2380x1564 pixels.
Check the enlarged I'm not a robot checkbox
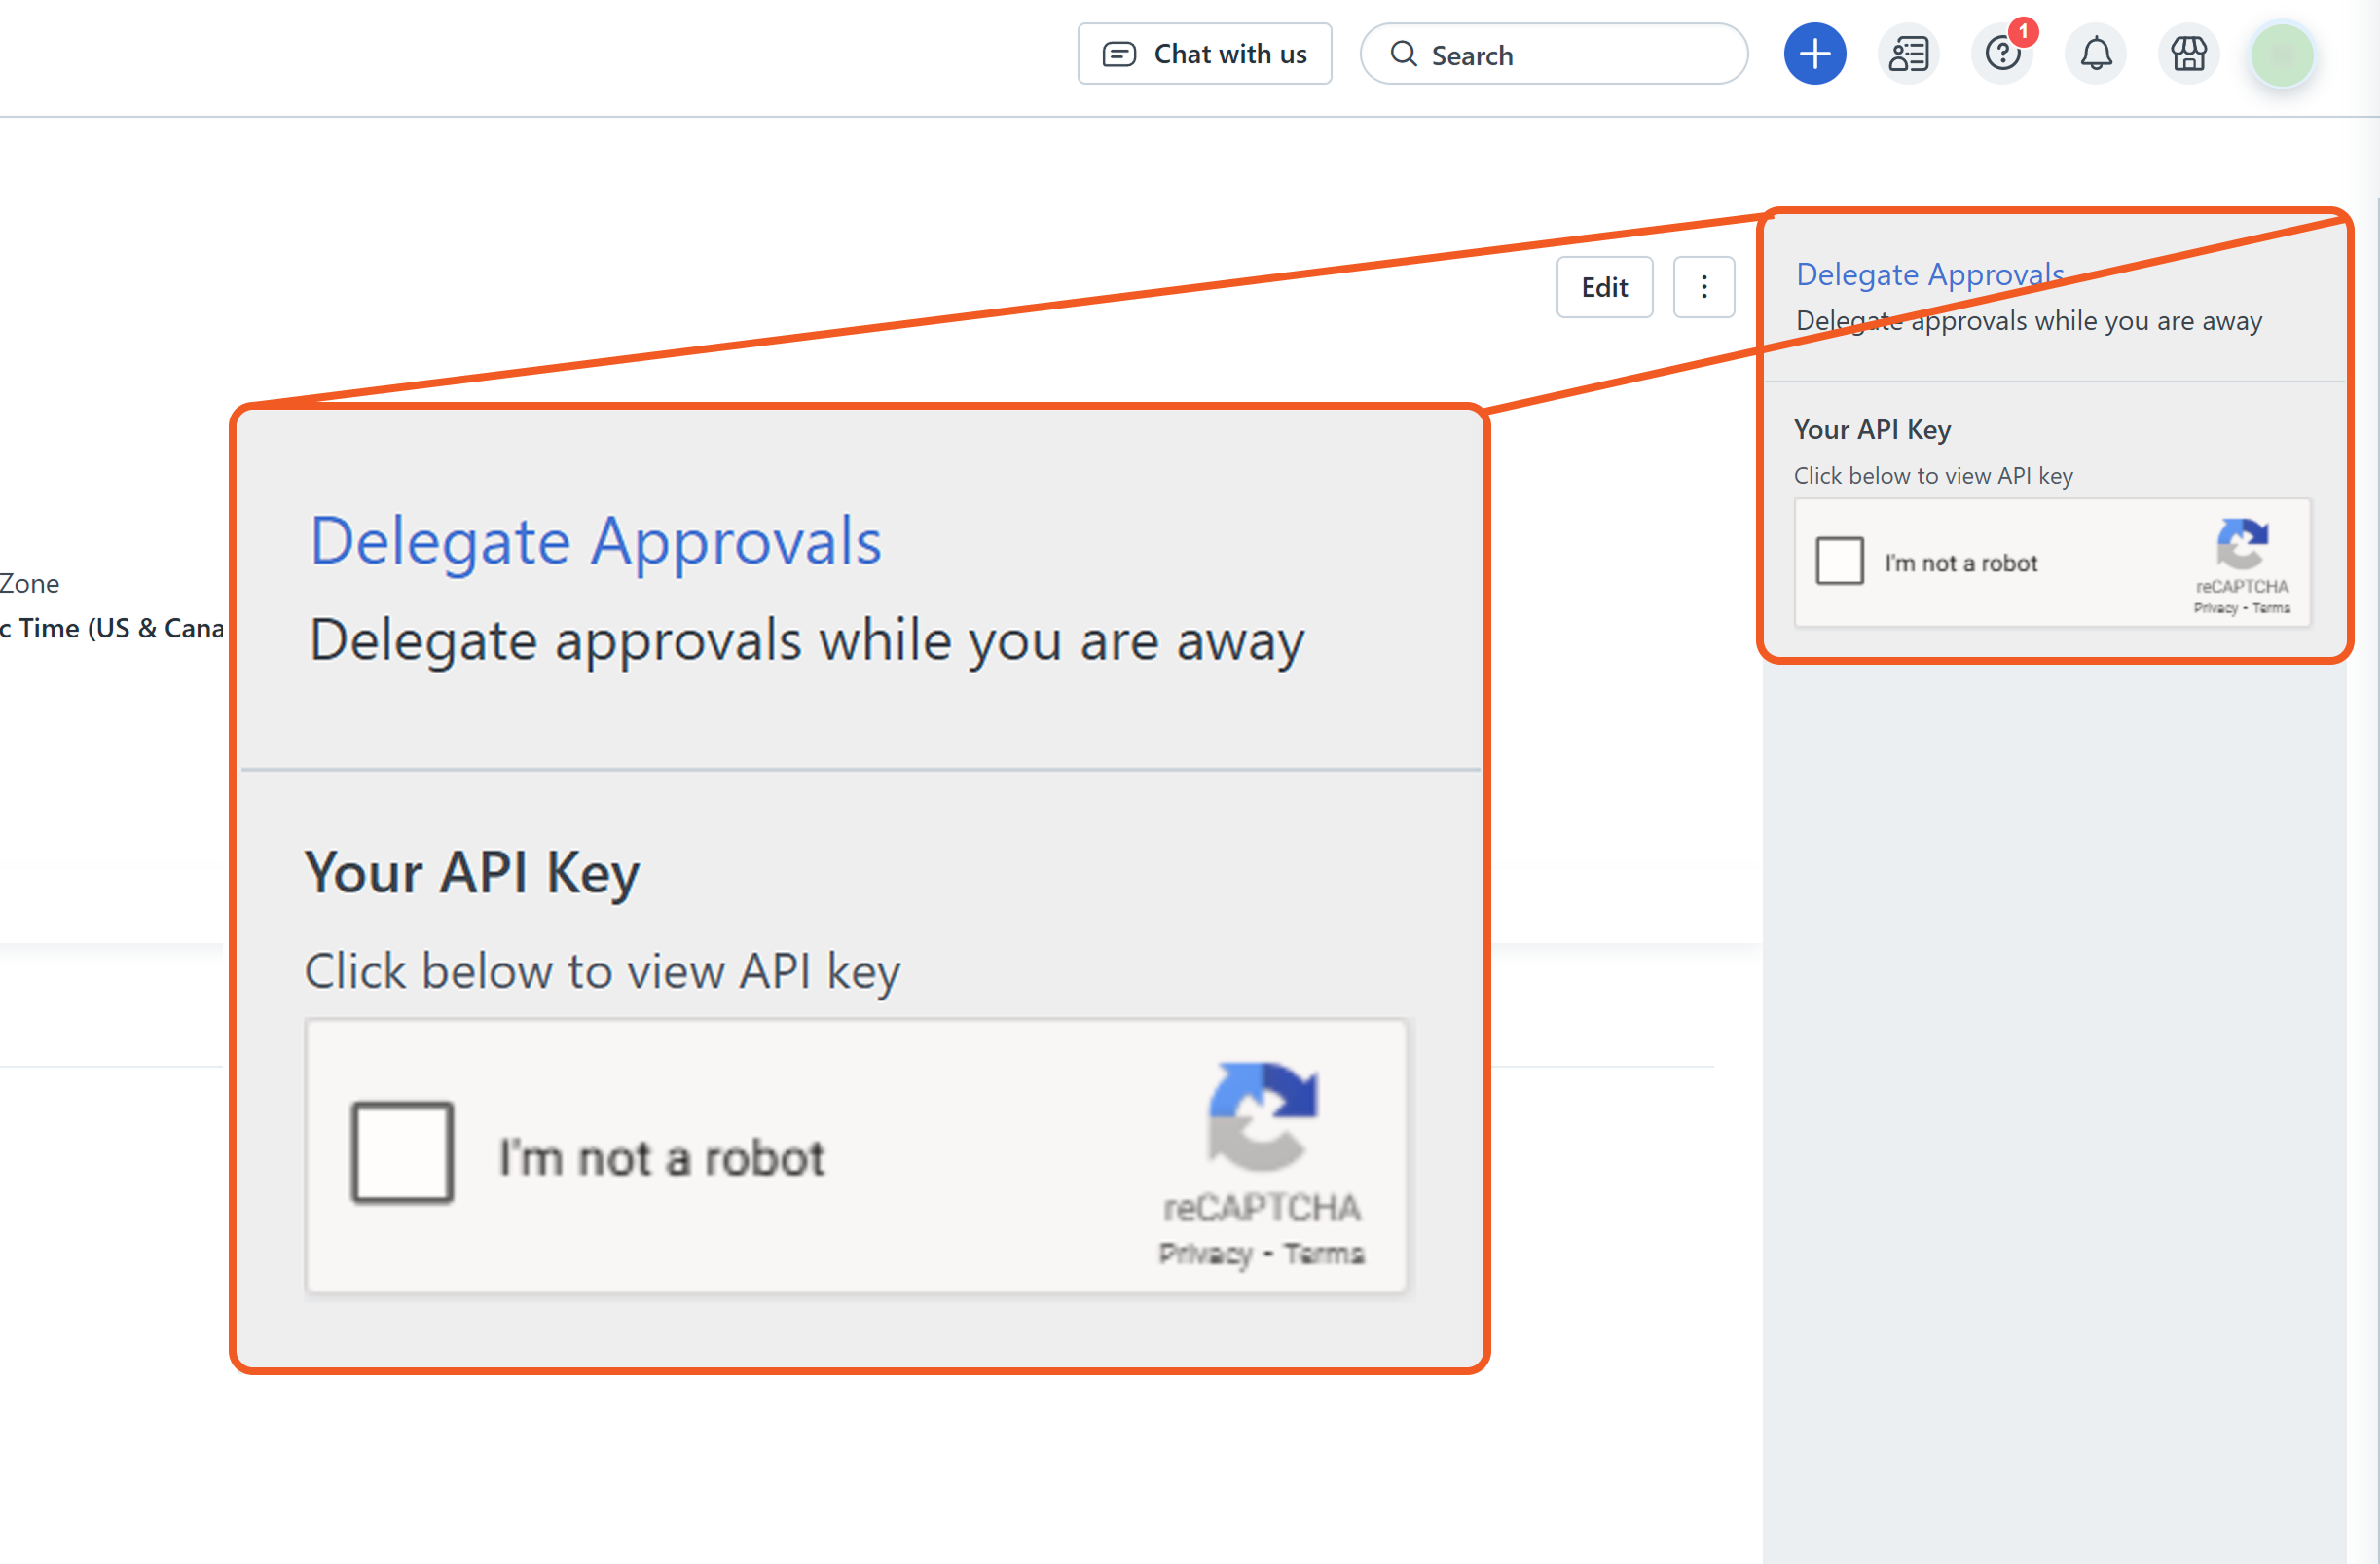tap(402, 1152)
